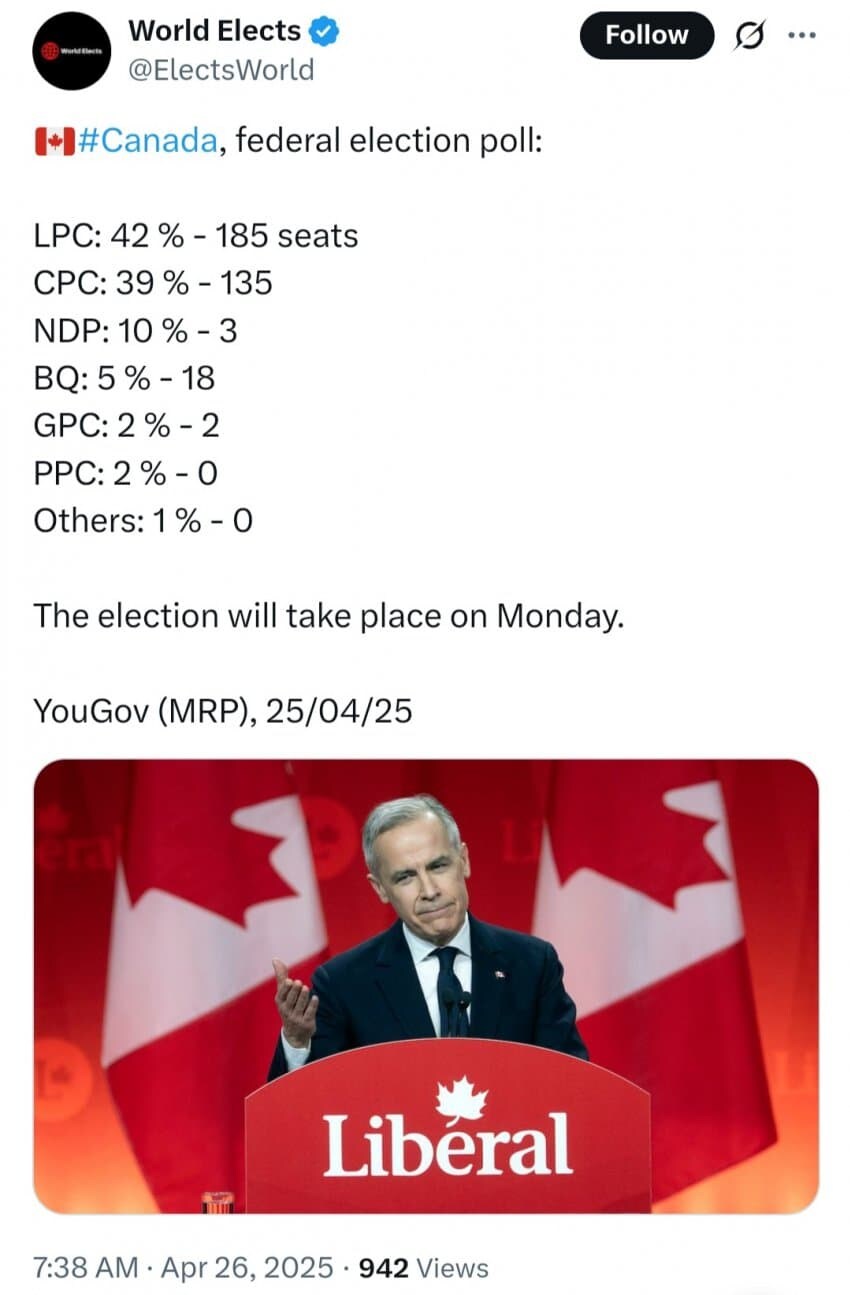Click the election on Monday sentence
The height and width of the screenshot is (1295, 850).
328,615
